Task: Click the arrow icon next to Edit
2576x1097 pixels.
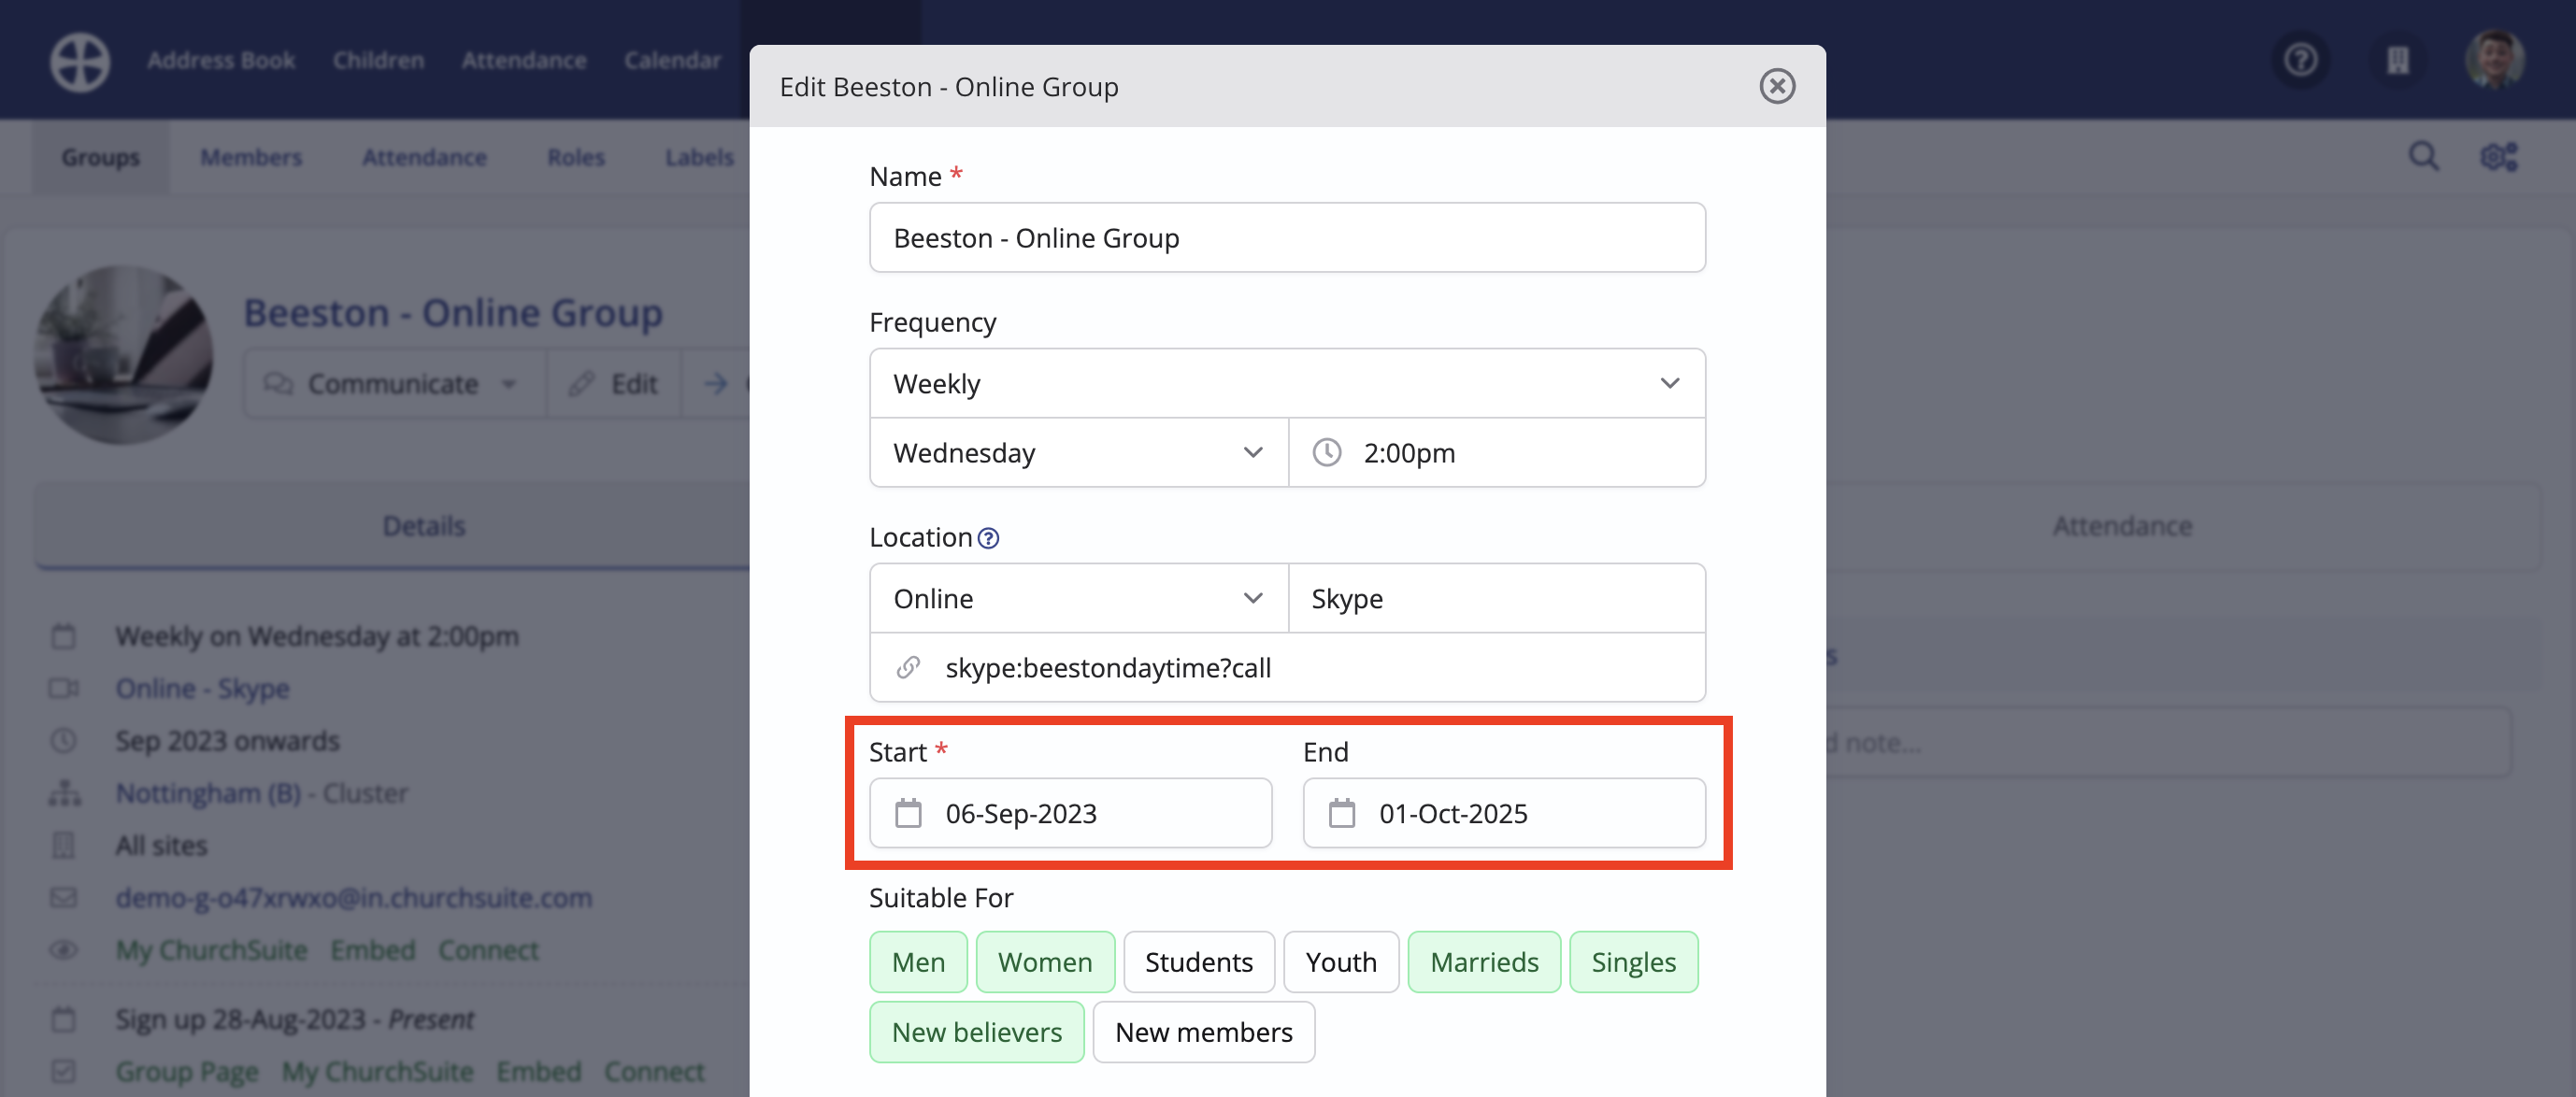Action: click(716, 383)
